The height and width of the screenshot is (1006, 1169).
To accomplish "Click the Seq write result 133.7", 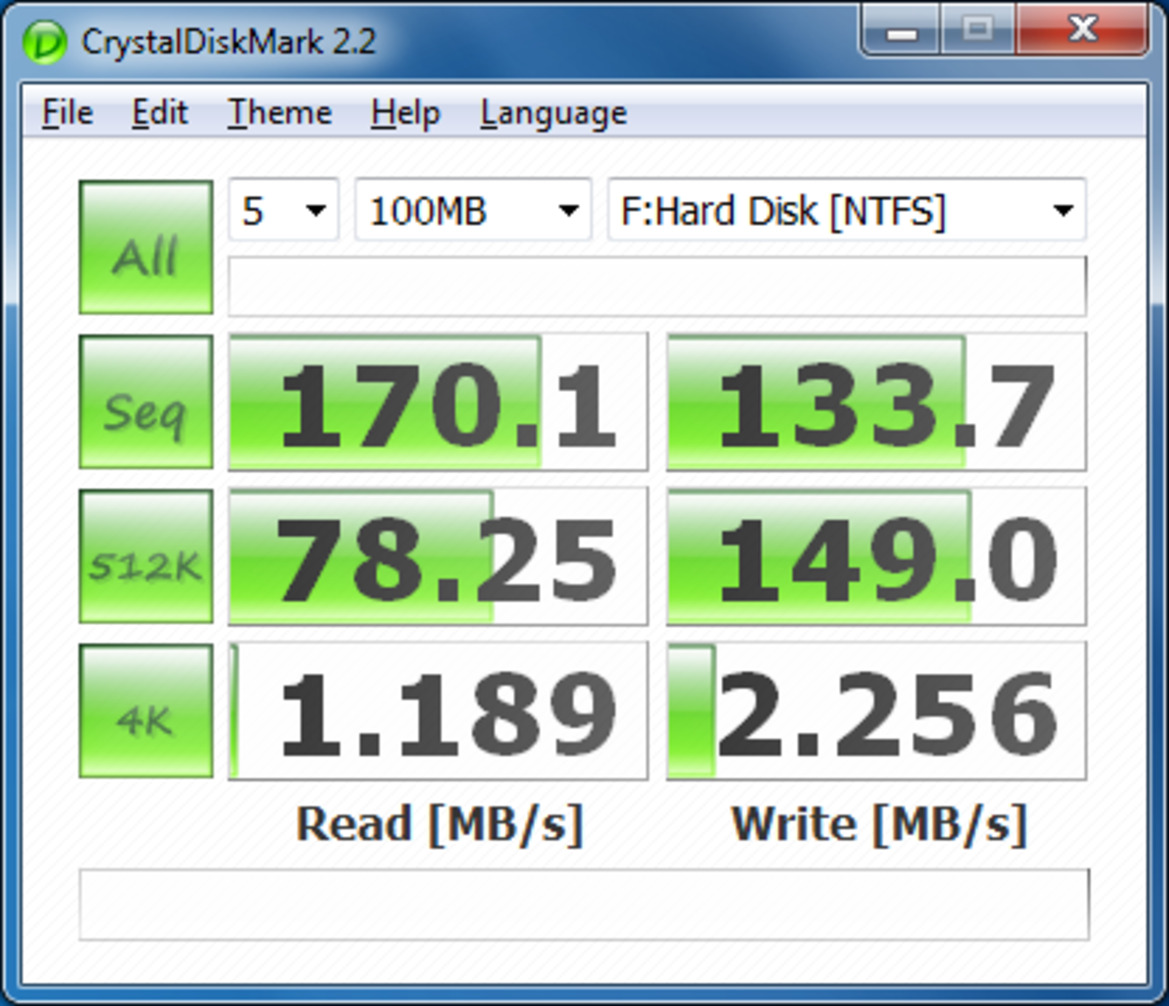I will tap(877, 402).
